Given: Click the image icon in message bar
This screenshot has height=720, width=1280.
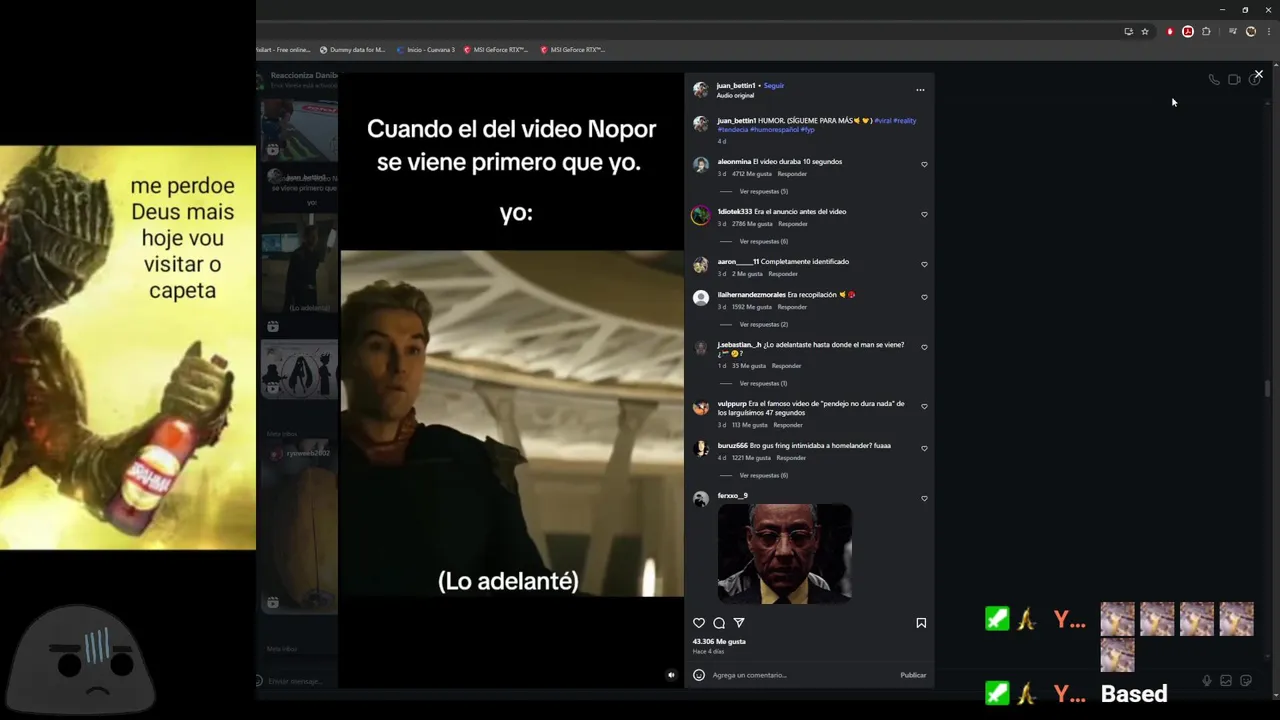Looking at the screenshot, I should [1226, 681].
